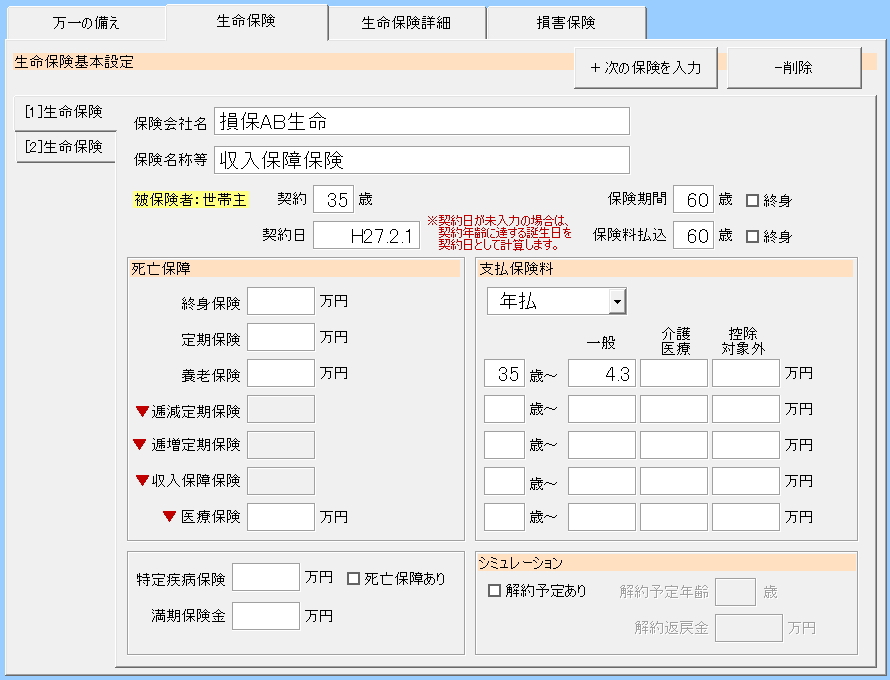Click red triangle beside 逓増定期保険
This screenshot has width=890, height=680.
(x=139, y=445)
